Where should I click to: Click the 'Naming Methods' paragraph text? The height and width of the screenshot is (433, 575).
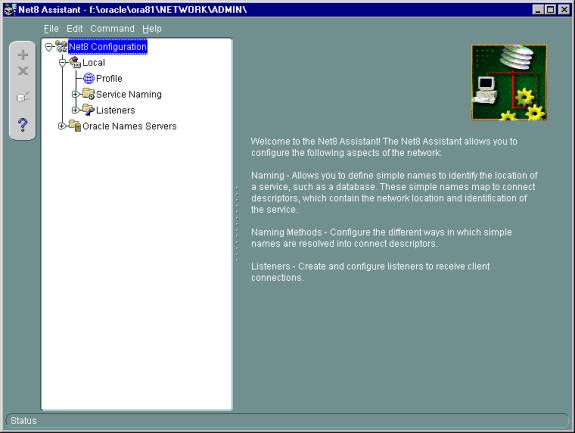[381, 238]
